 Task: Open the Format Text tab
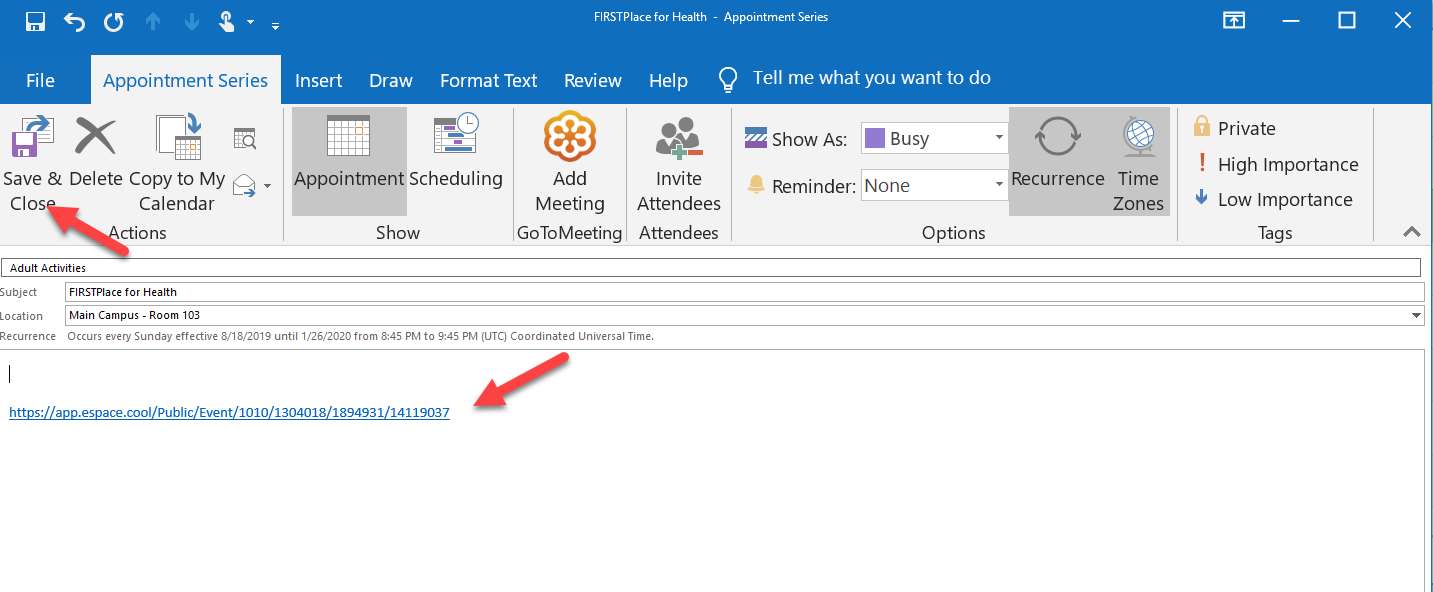488,81
